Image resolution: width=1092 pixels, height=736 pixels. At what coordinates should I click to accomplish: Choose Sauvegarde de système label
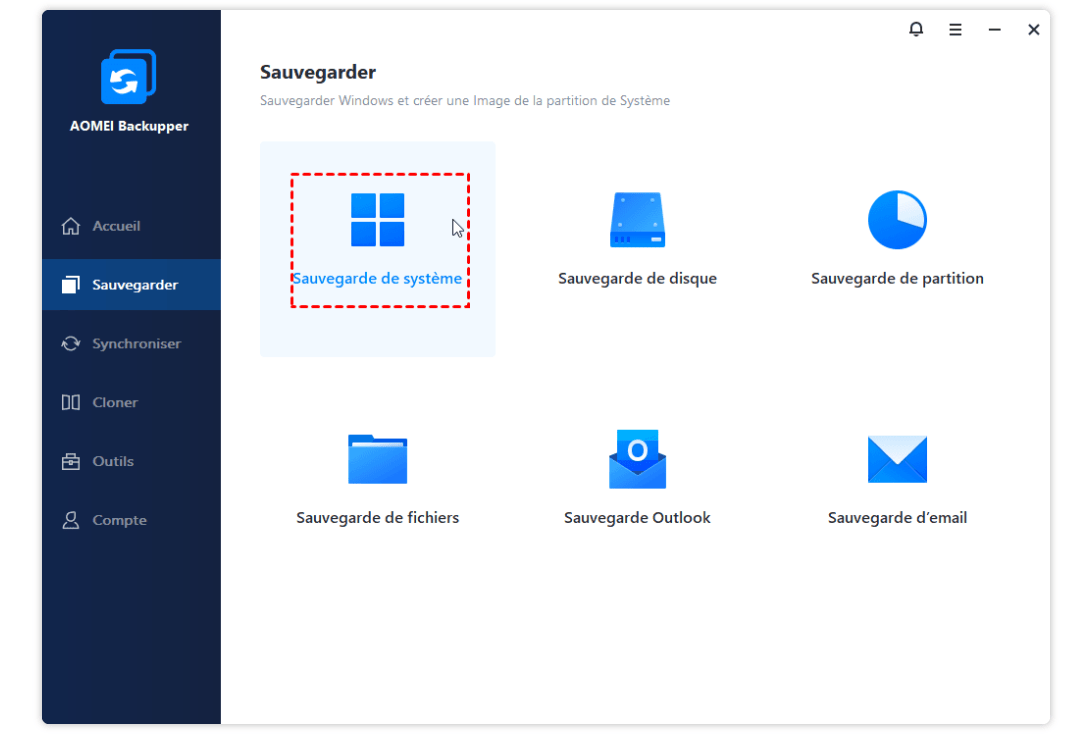tap(377, 279)
